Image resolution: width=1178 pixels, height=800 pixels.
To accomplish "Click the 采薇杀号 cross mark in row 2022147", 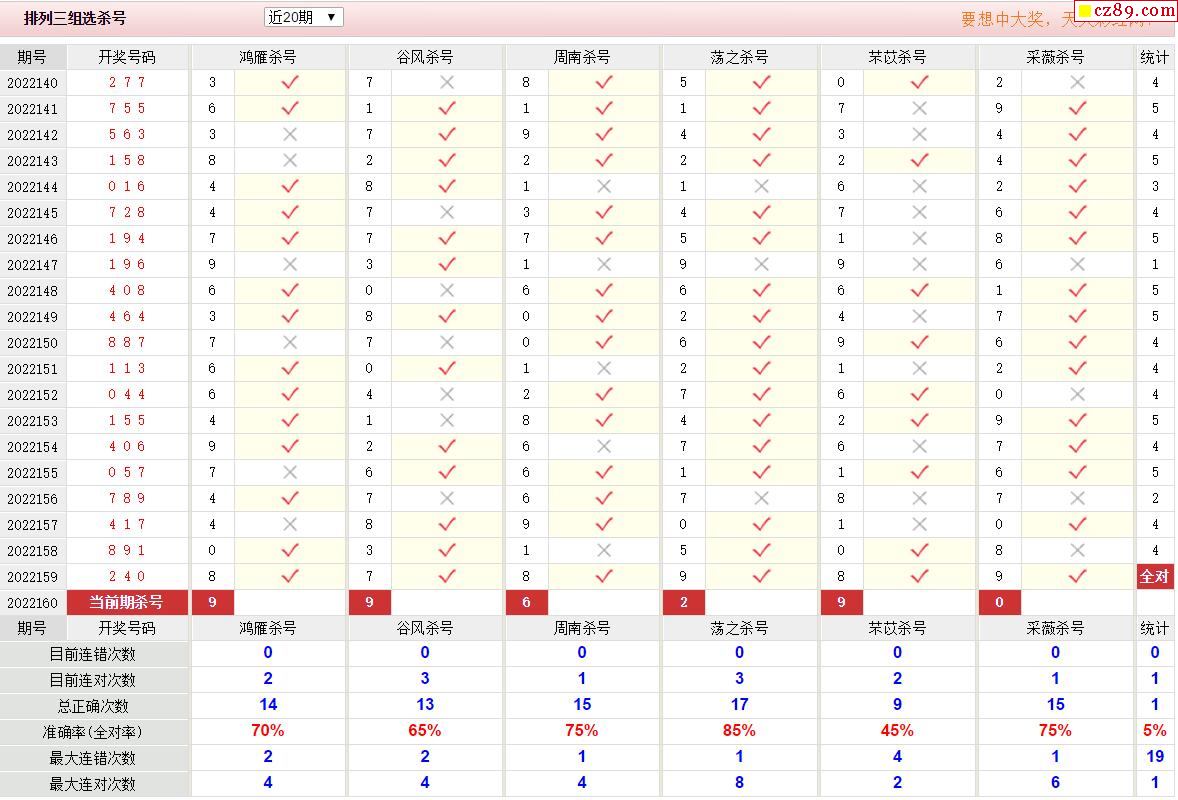I will click(x=1077, y=264).
